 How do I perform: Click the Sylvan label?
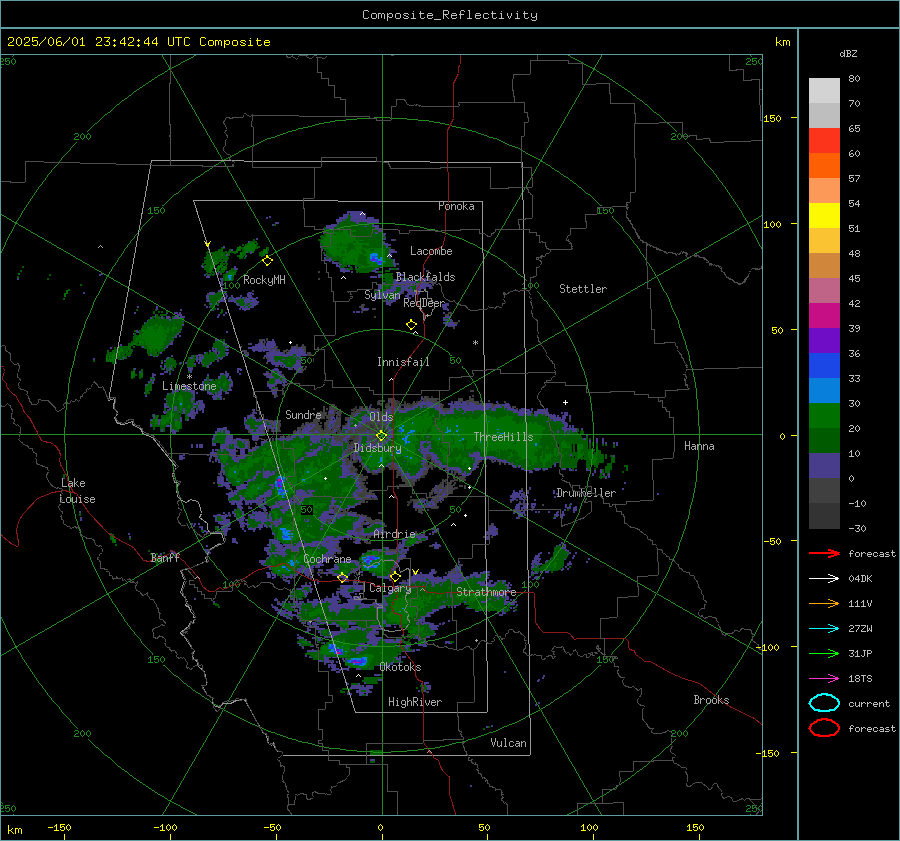tap(382, 295)
